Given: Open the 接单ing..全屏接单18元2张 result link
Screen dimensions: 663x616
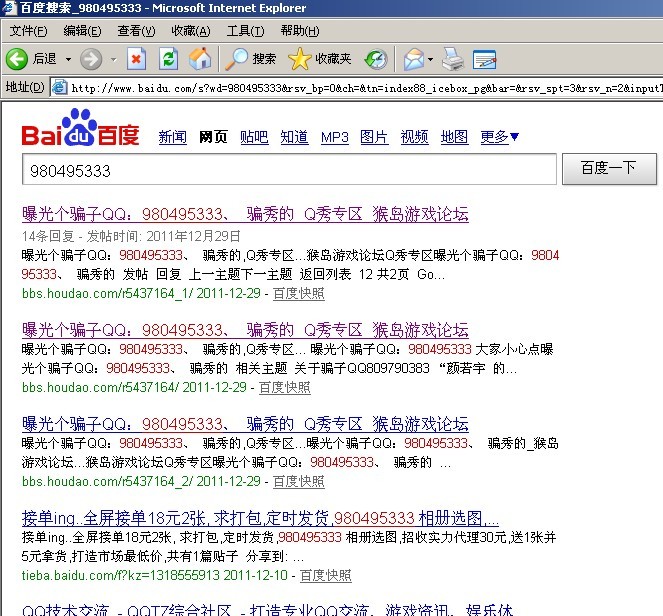Looking at the screenshot, I should pyautogui.click(x=260, y=518).
